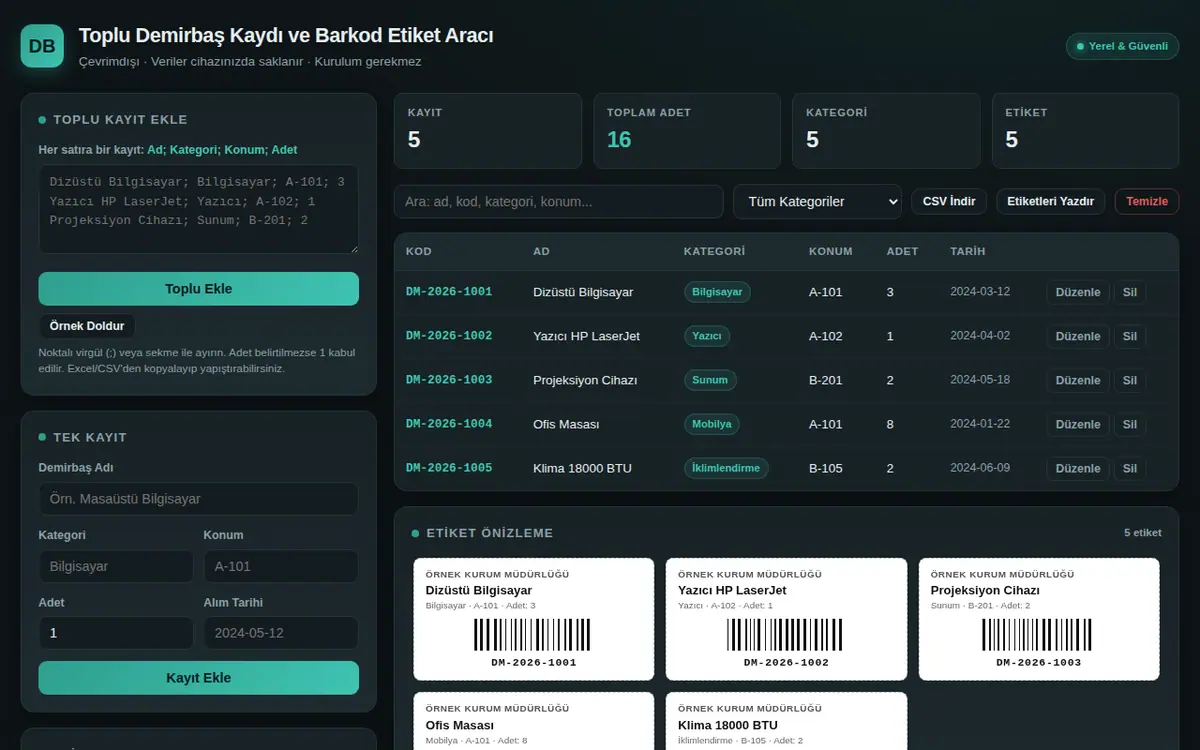
Task: Download the CSV with CSV İndir
Action: tap(949, 201)
